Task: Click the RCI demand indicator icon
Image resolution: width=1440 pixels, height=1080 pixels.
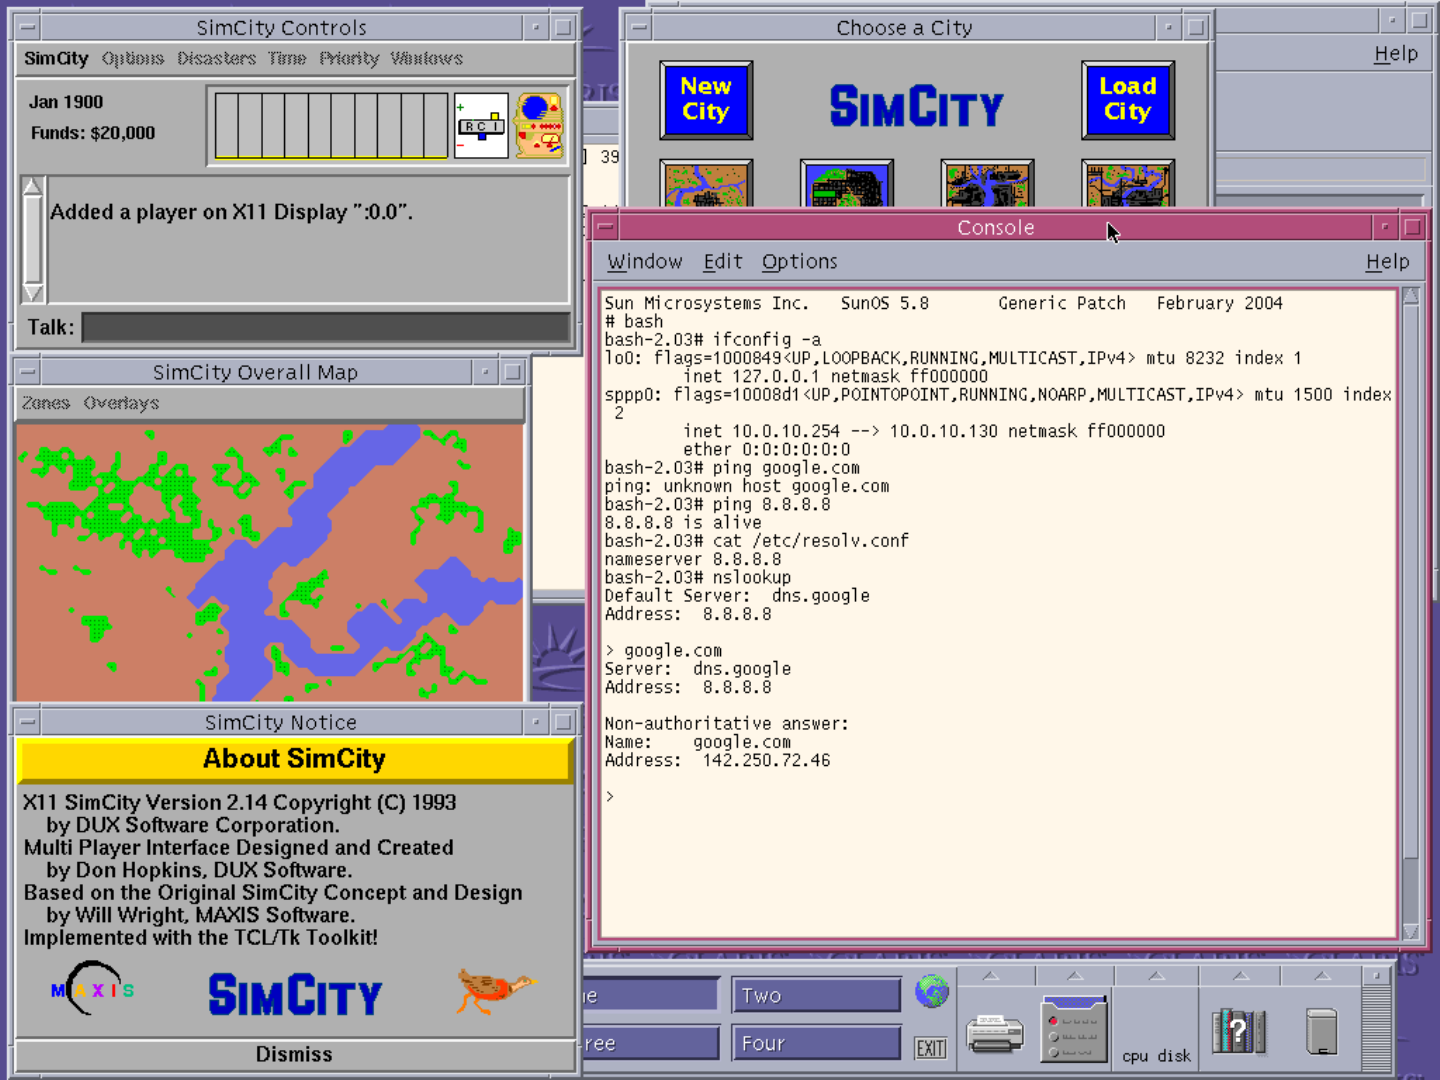Action: point(481,125)
